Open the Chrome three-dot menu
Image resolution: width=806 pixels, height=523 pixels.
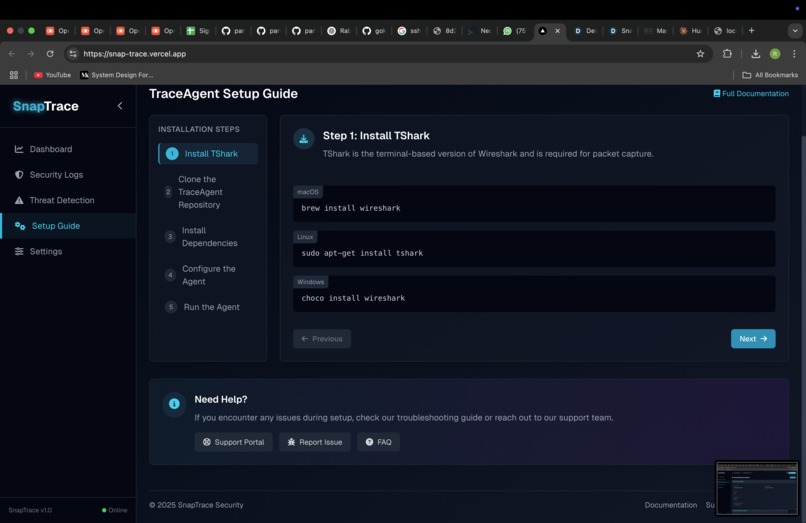point(794,54)
